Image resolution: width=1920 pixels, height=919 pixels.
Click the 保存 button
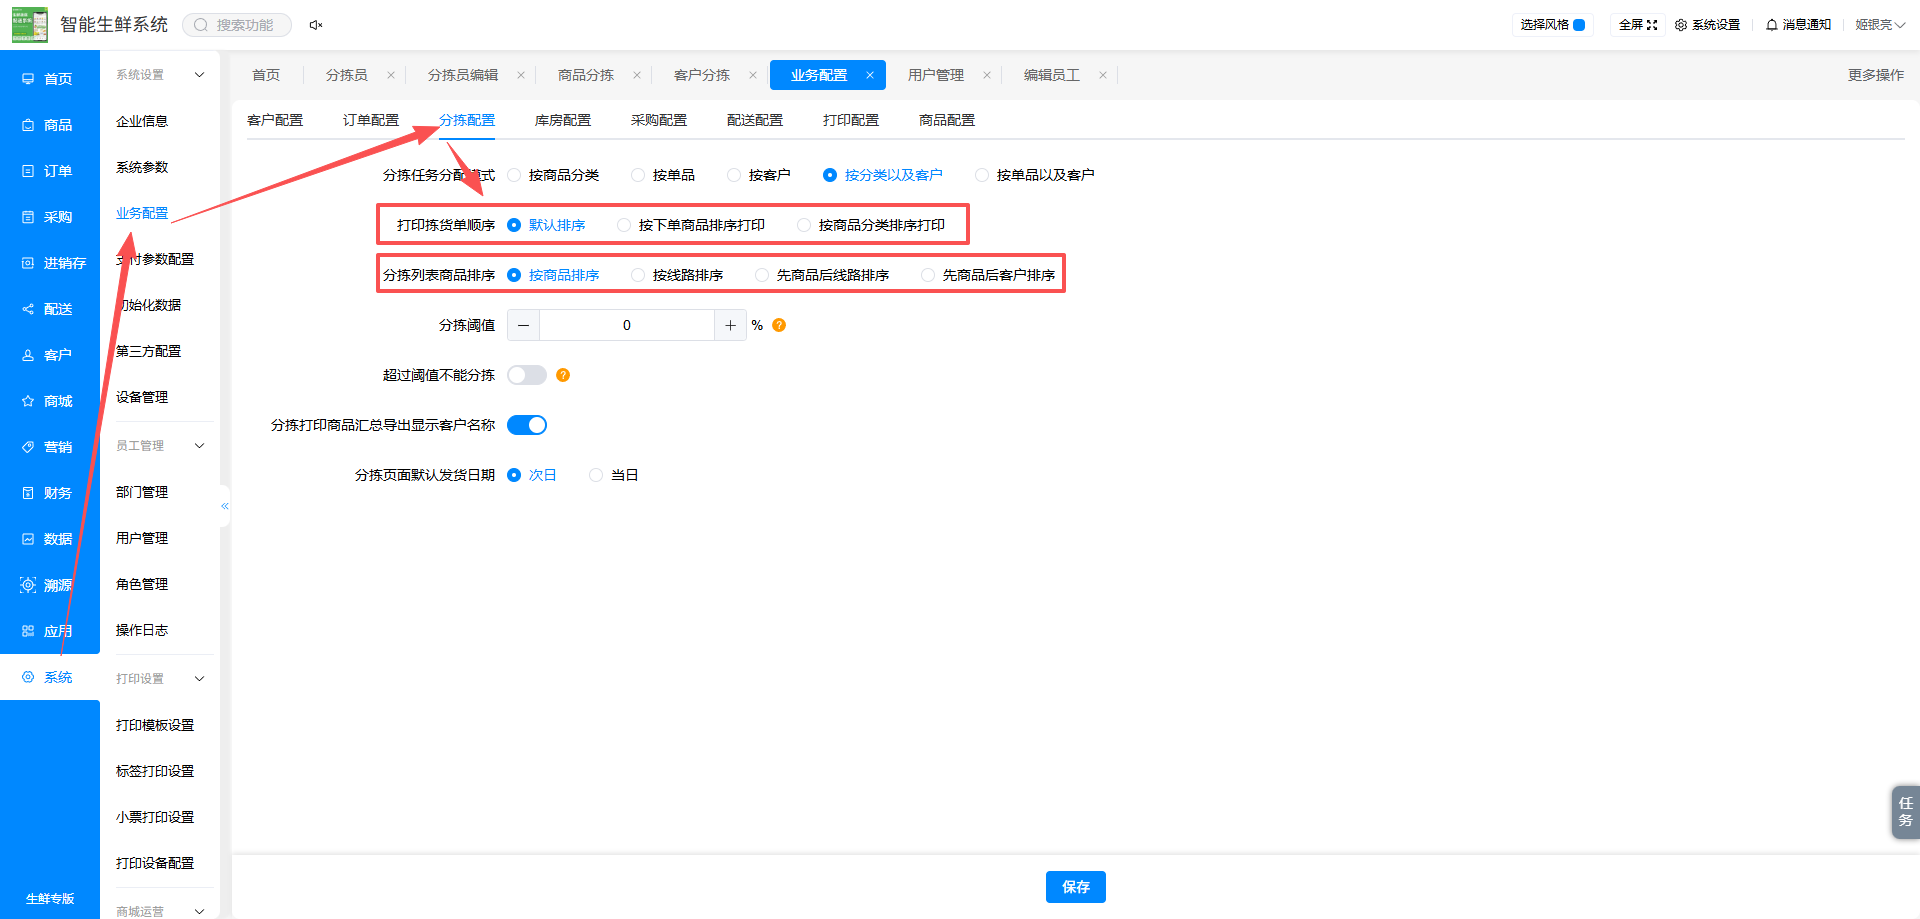[x=1076, y=887]
